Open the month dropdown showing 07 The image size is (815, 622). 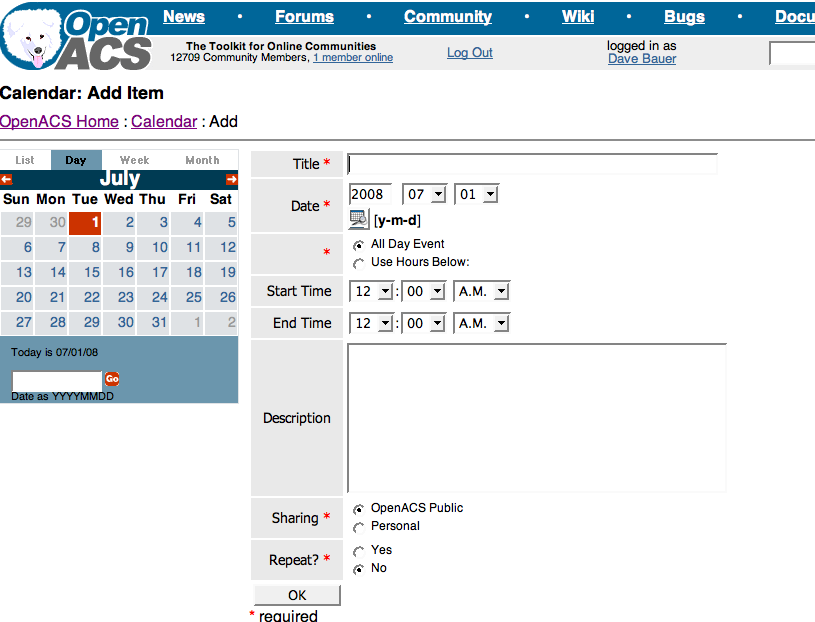pos(424,194)
